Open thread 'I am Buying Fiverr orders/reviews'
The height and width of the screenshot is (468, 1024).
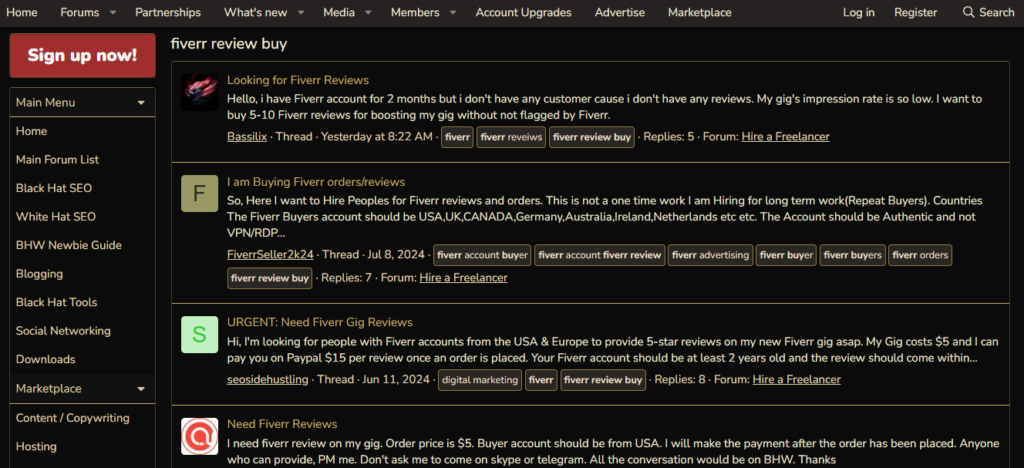pos(316,182)
